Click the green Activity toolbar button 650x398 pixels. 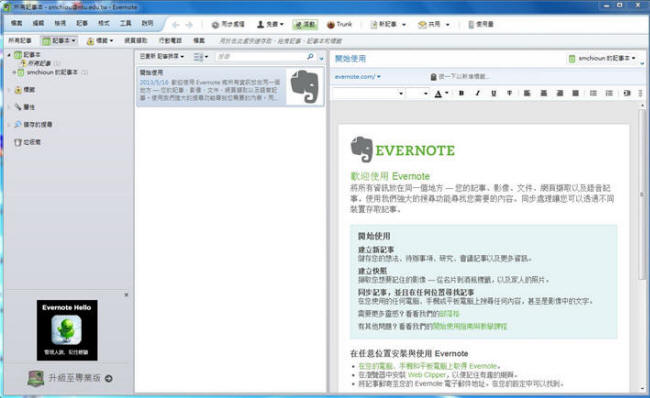pos(305,24)
